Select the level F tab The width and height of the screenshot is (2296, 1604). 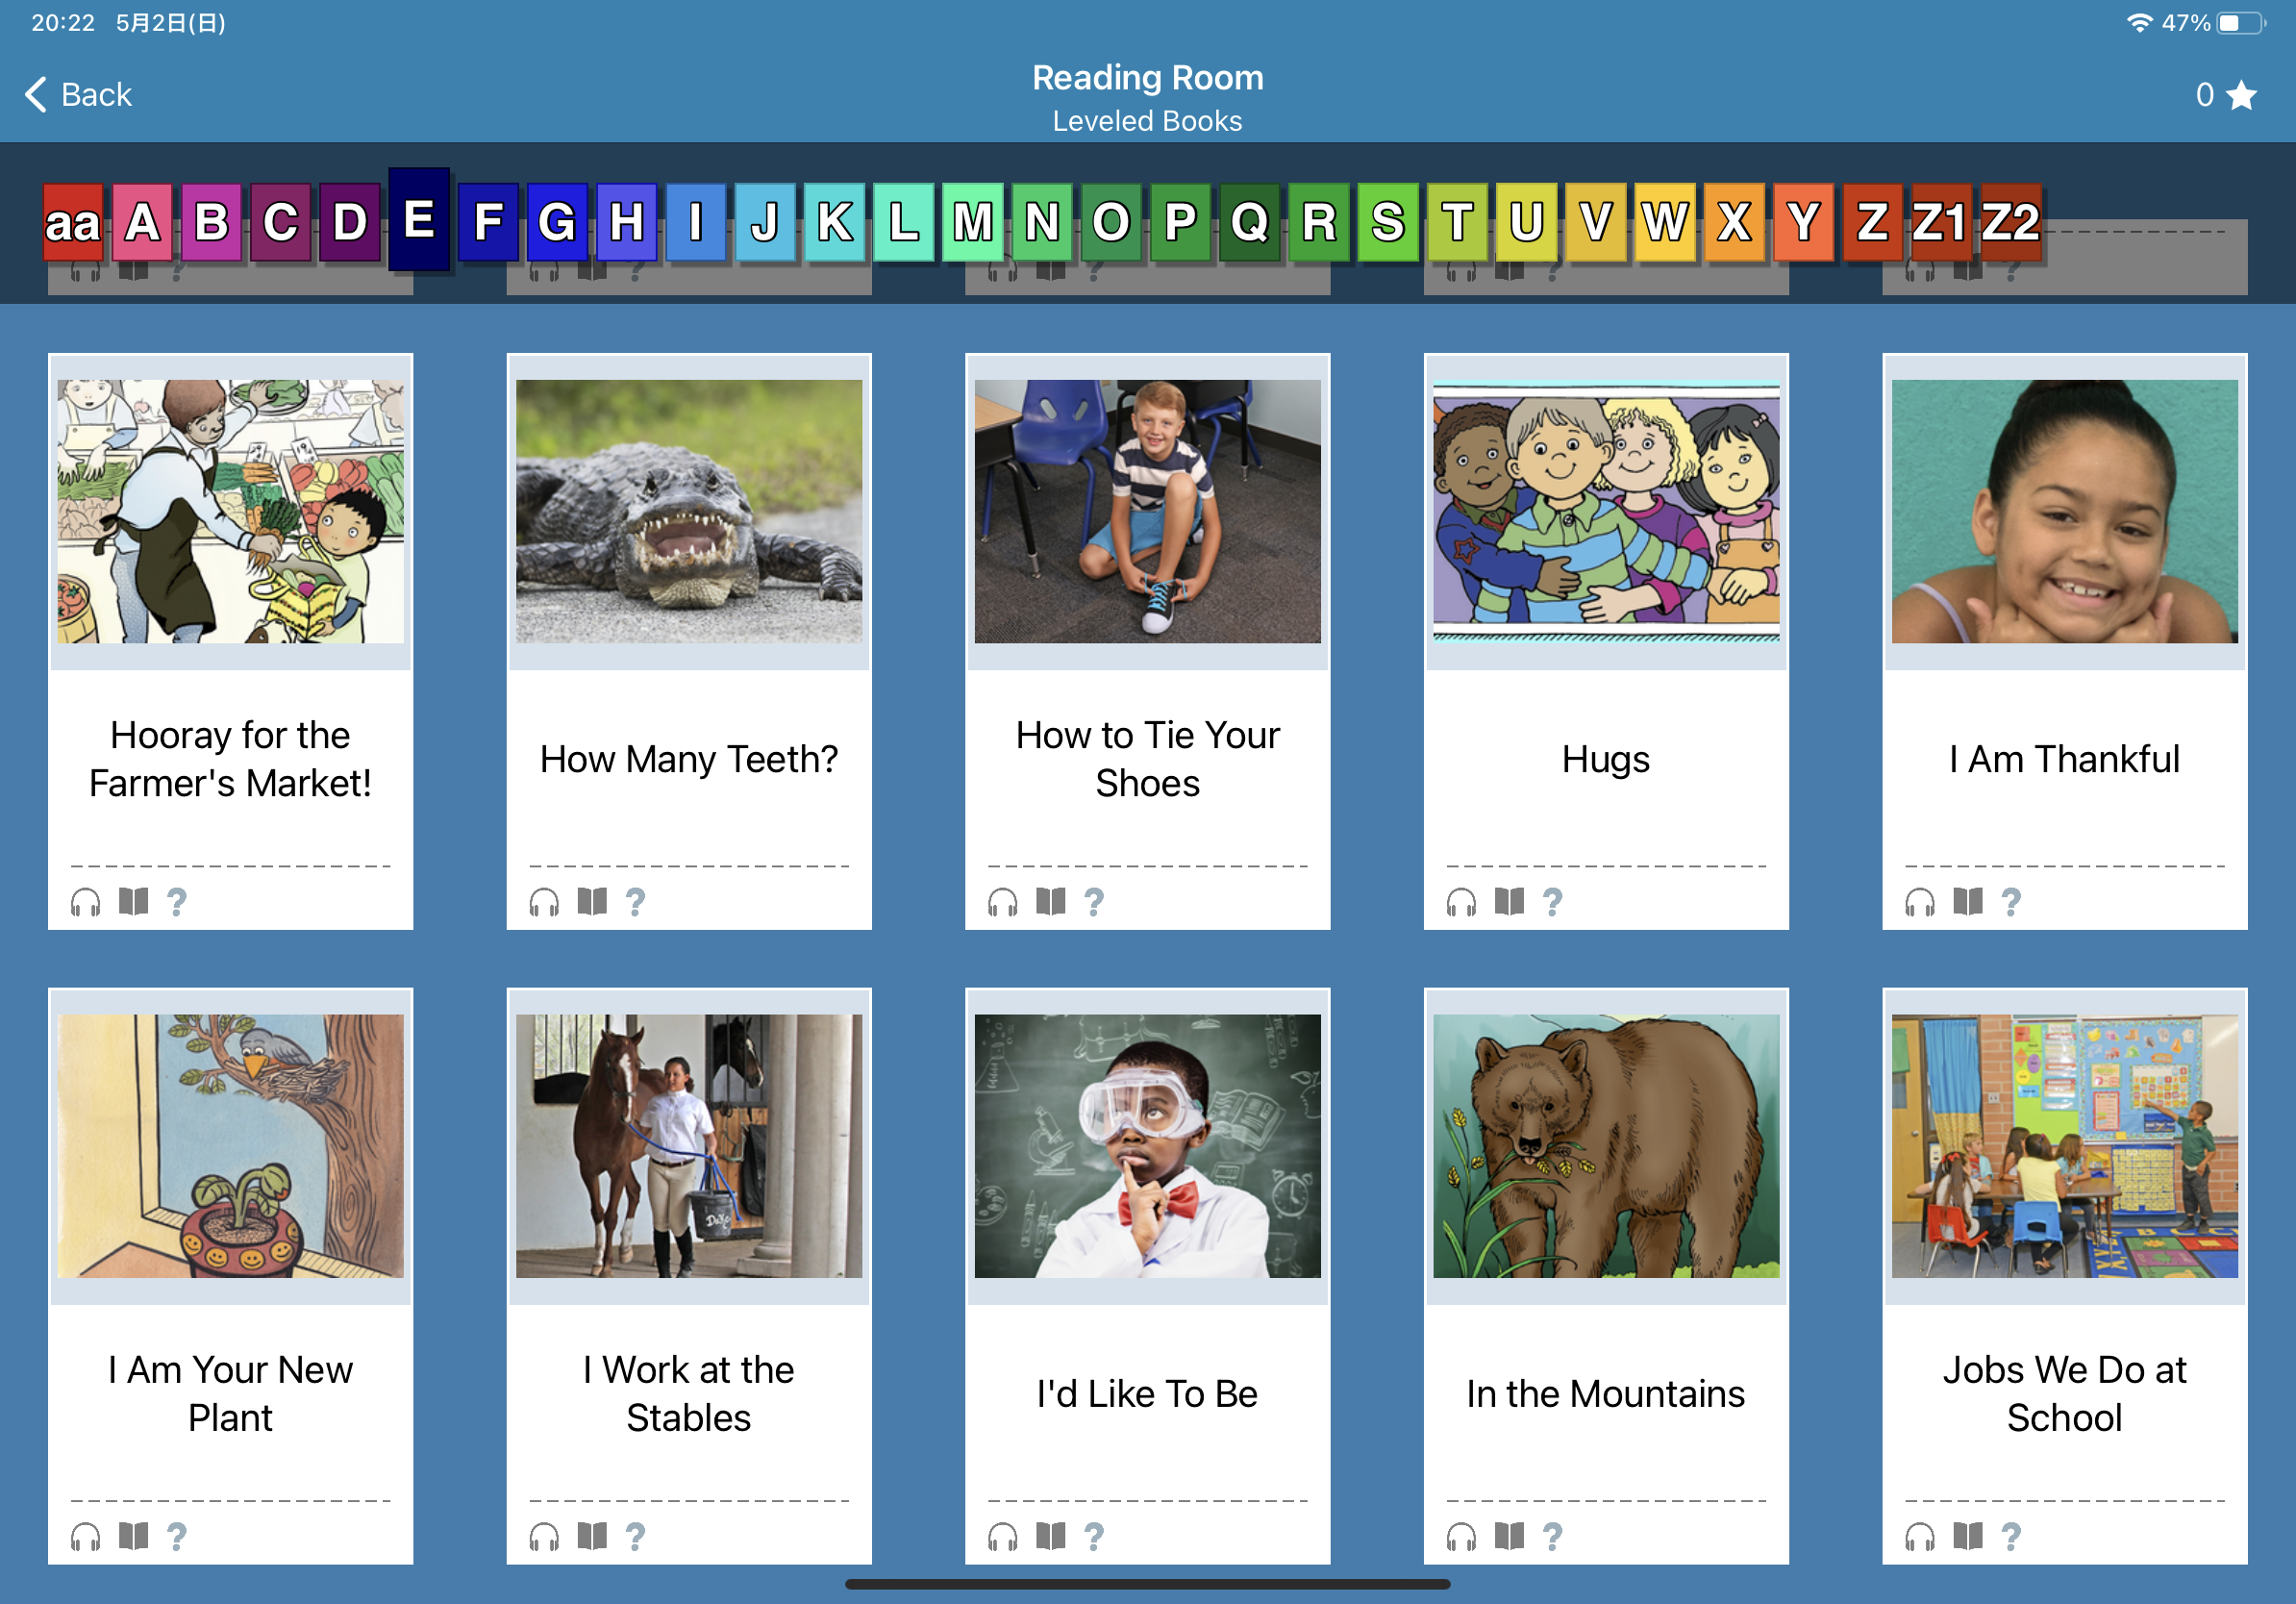488,222
